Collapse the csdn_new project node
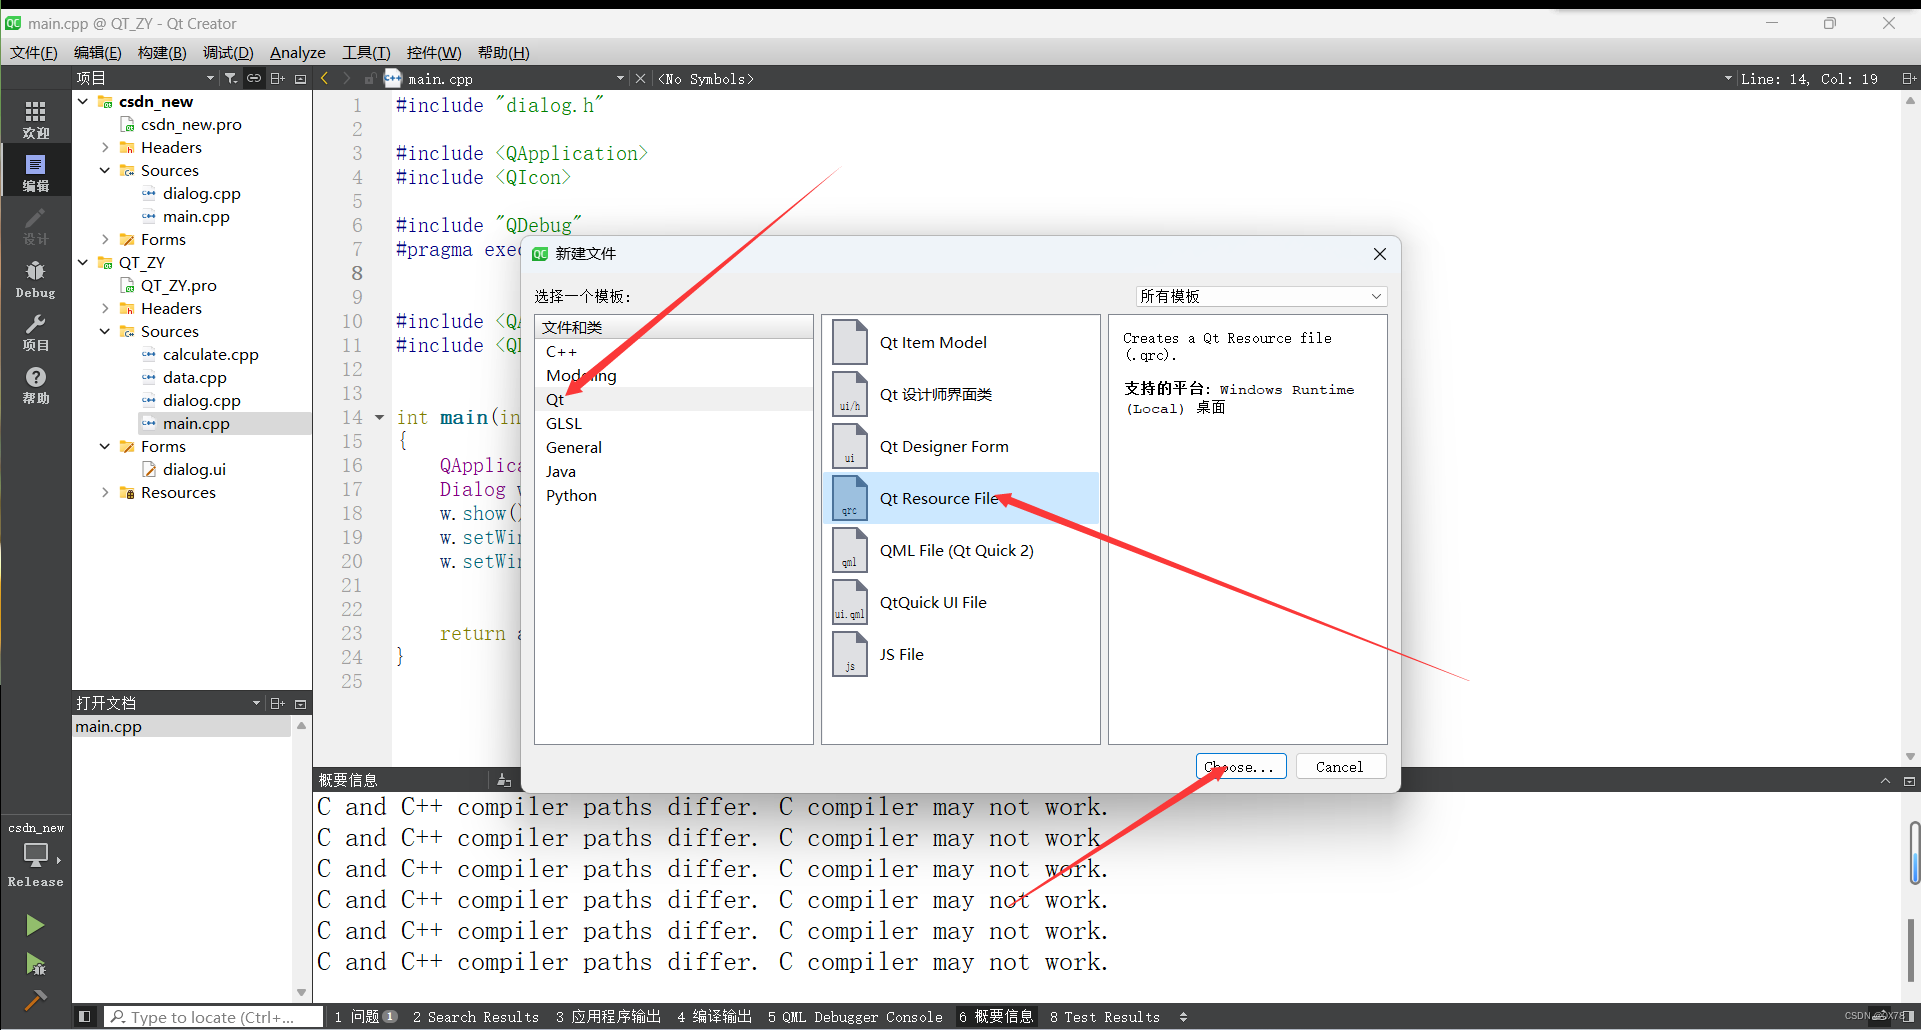 point(83,101)
